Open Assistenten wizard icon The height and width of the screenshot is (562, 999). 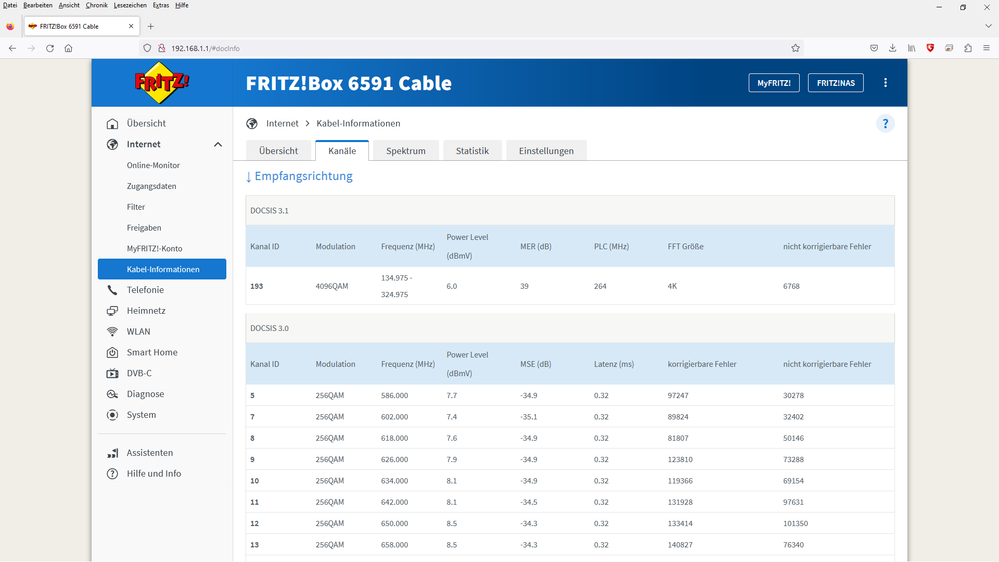112,453
